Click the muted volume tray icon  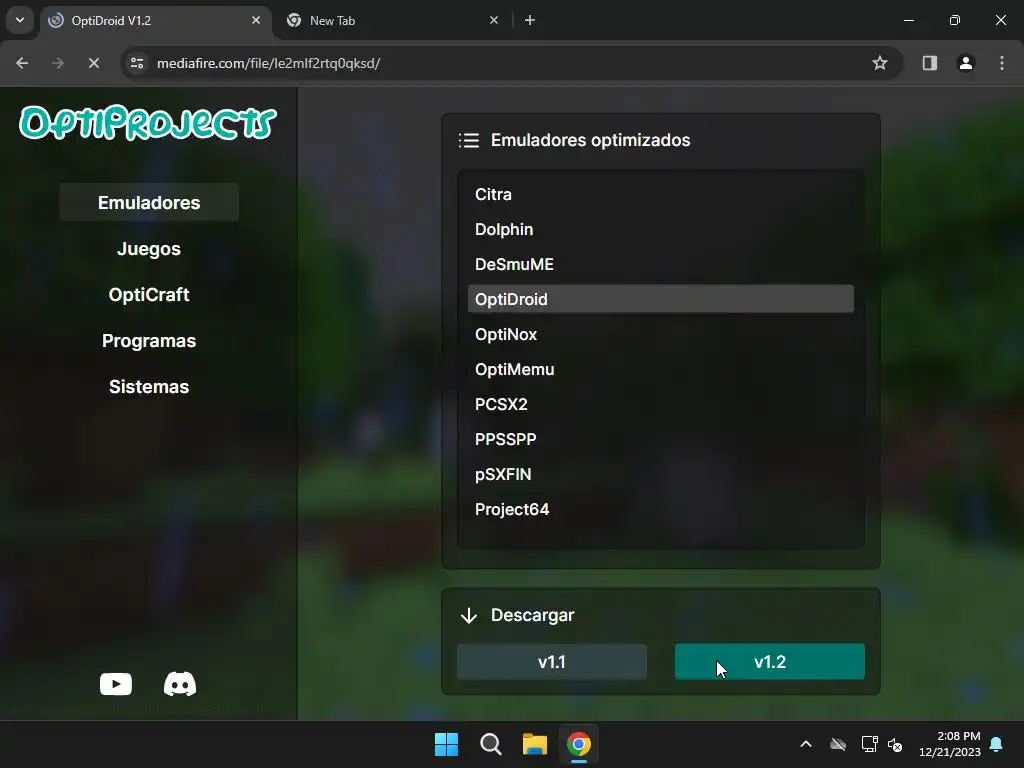click(x=895, y=744)
